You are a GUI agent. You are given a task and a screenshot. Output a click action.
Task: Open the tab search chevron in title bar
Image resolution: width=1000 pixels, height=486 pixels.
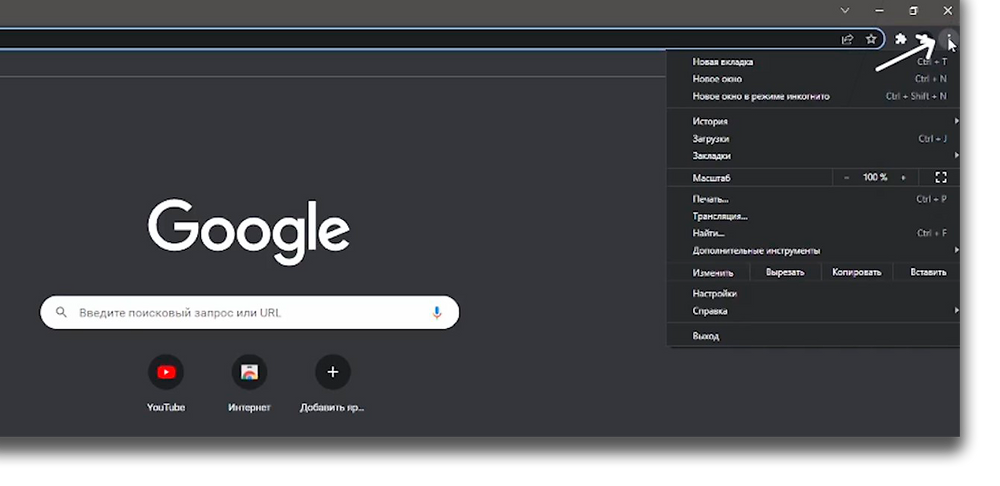pos(845,10)
